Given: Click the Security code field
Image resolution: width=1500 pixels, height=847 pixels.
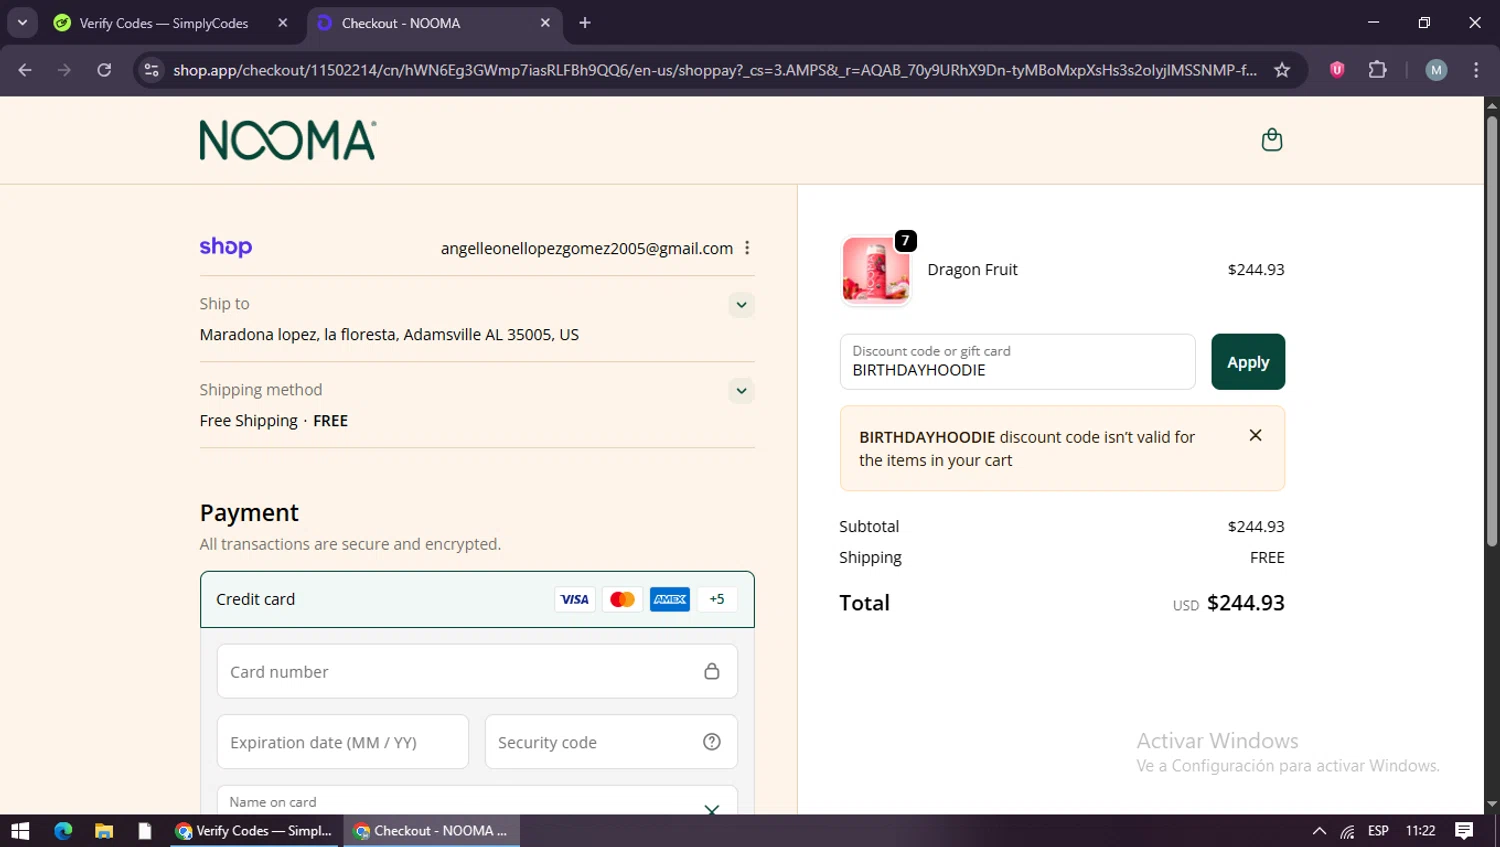Looking at the screenshot, I should (611, 742).
